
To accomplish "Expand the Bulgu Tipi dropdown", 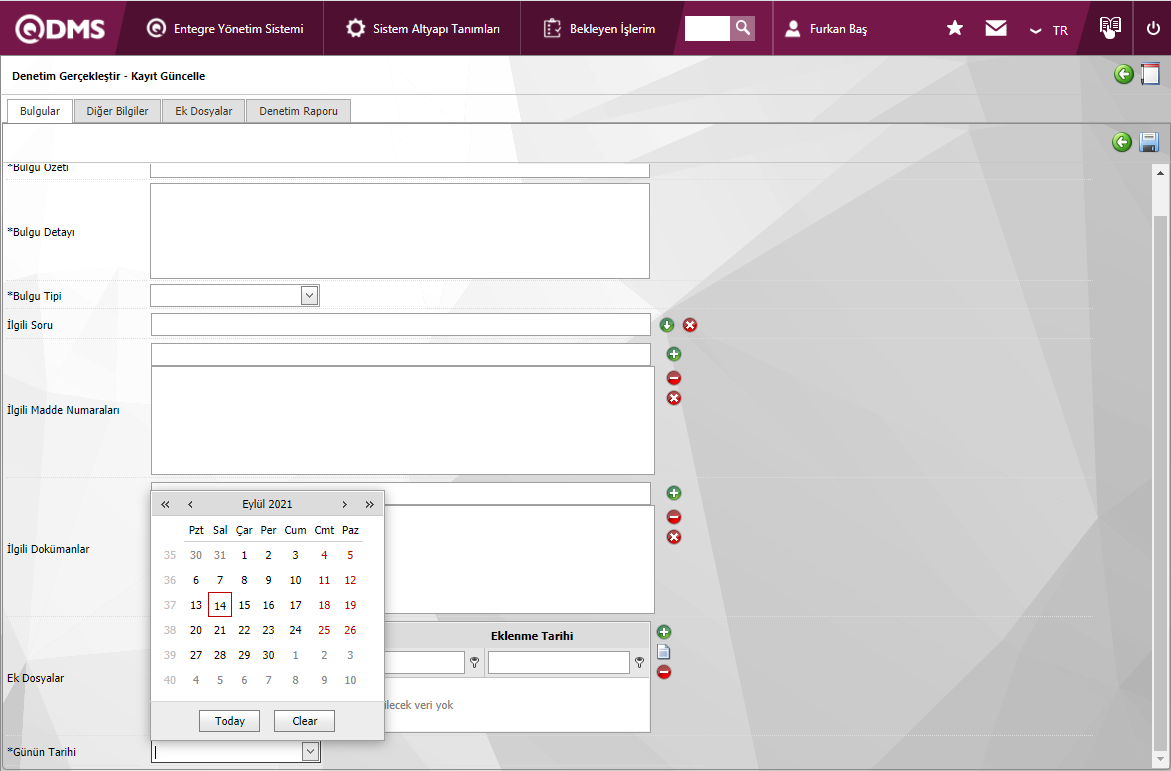I will pos(310,296).
